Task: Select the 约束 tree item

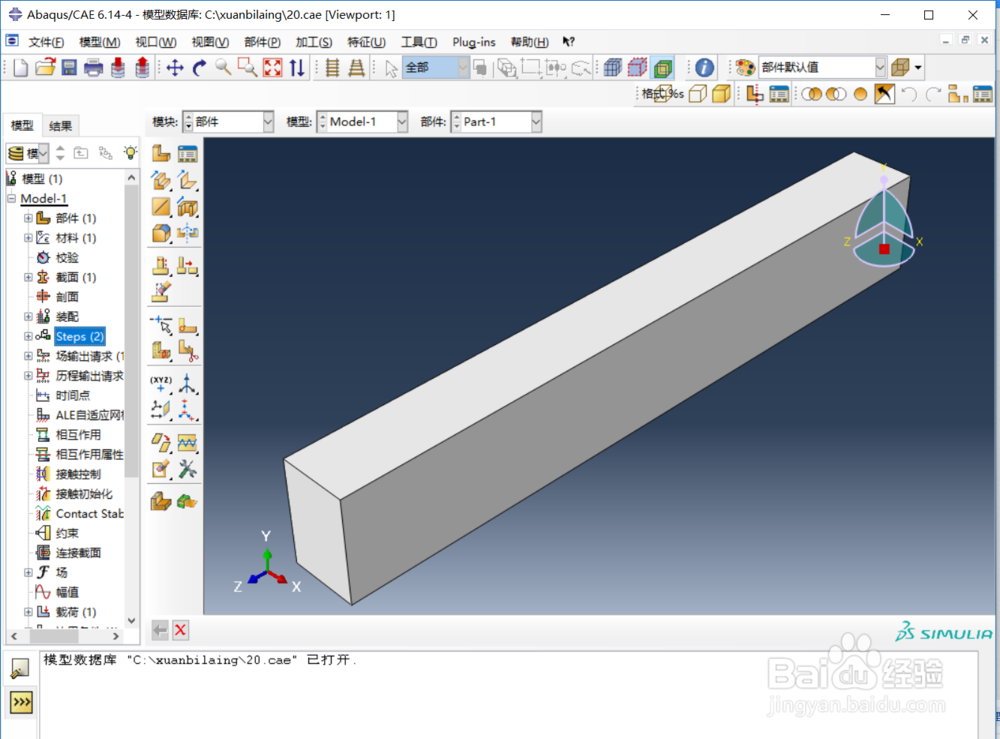Action: tap(67, 533)
